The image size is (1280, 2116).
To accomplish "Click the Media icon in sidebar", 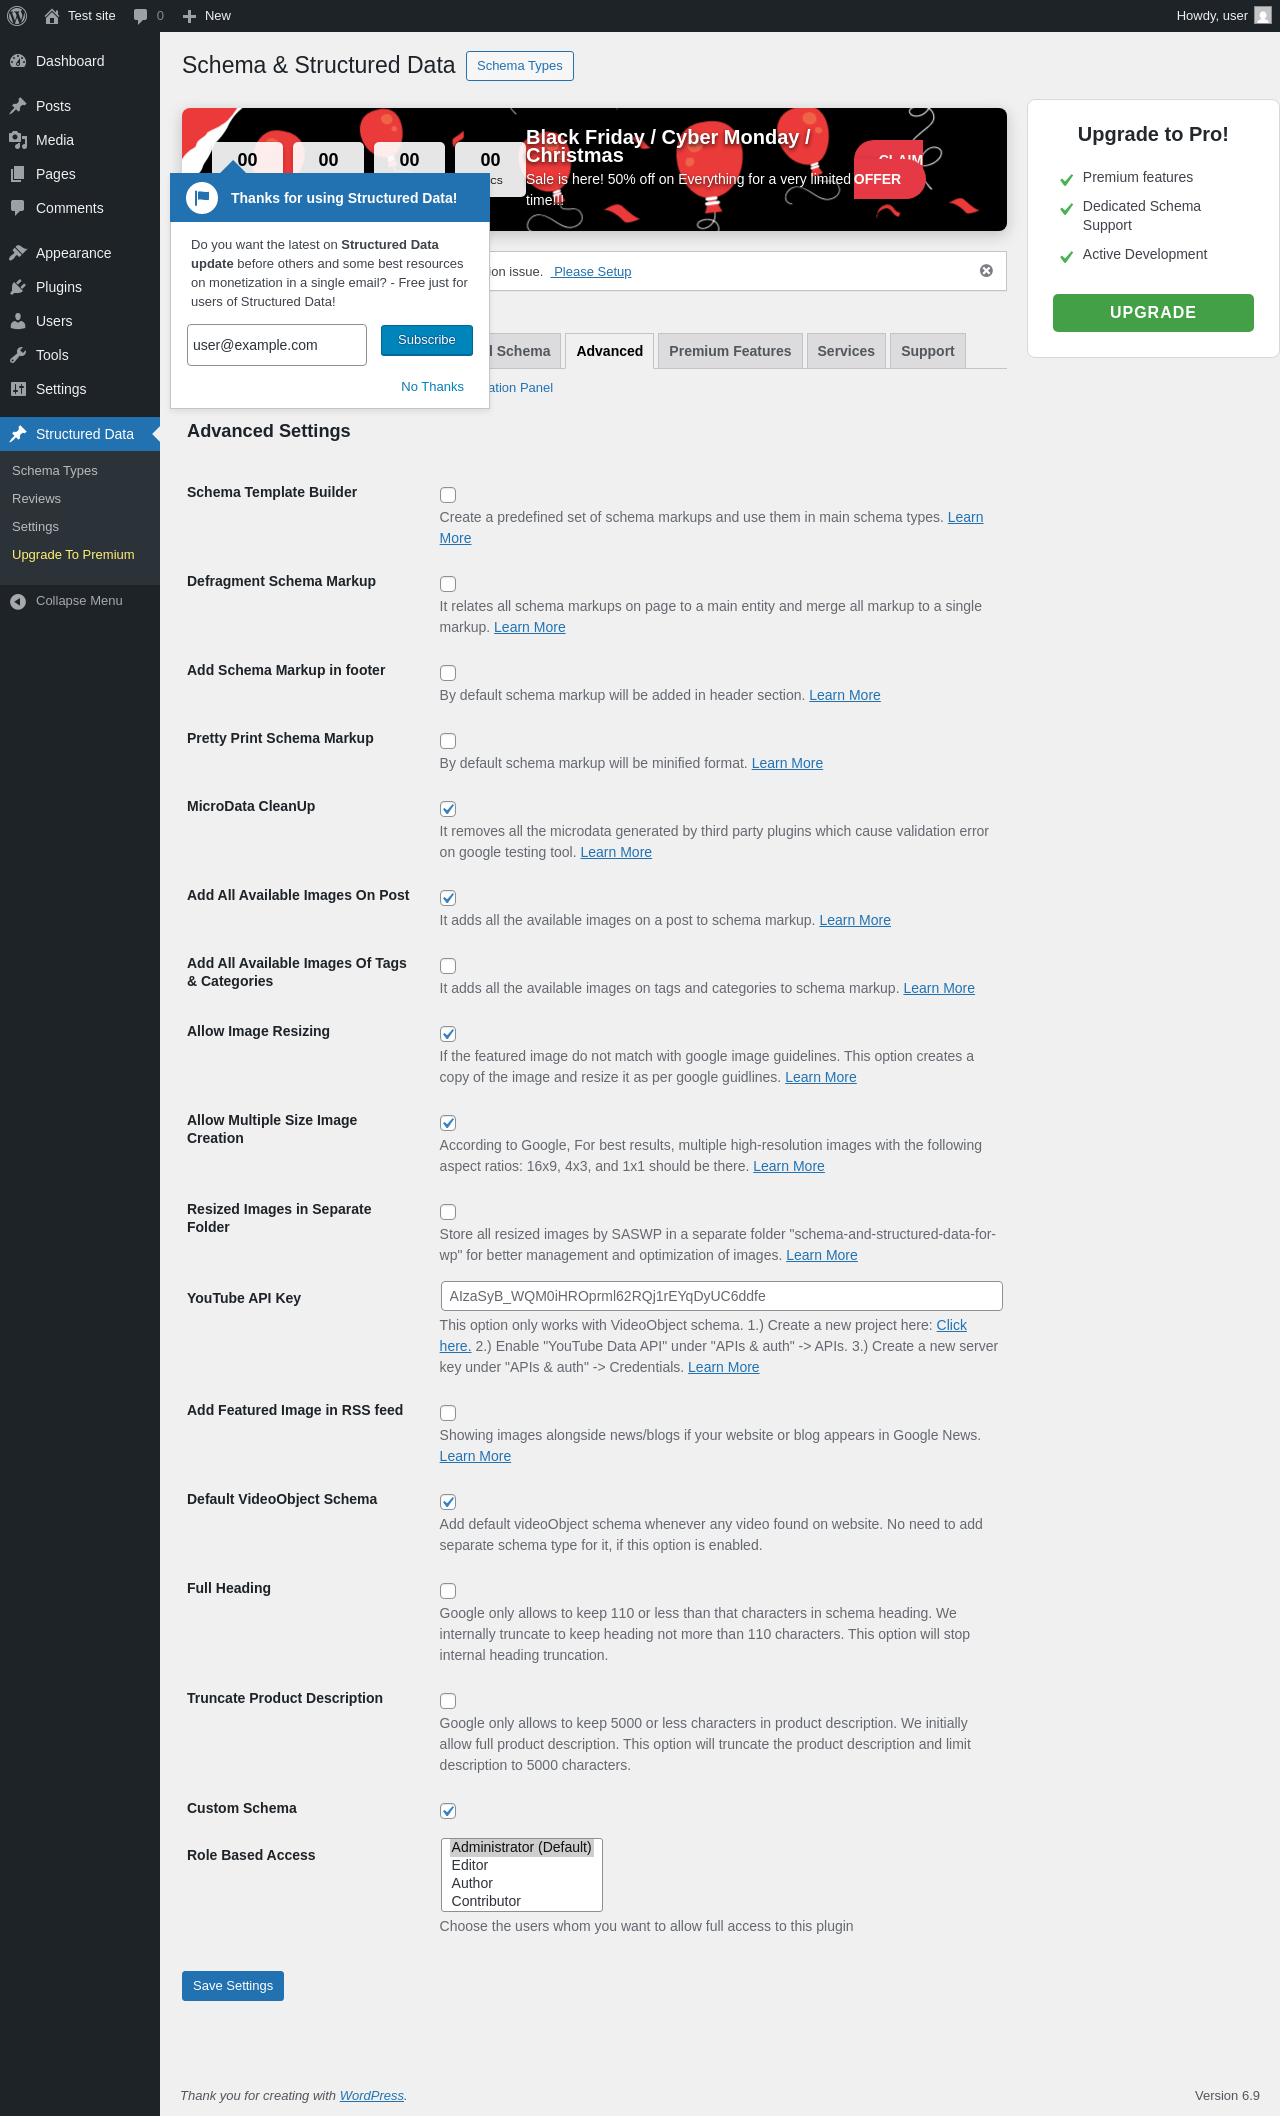I will tap(18, 140).
